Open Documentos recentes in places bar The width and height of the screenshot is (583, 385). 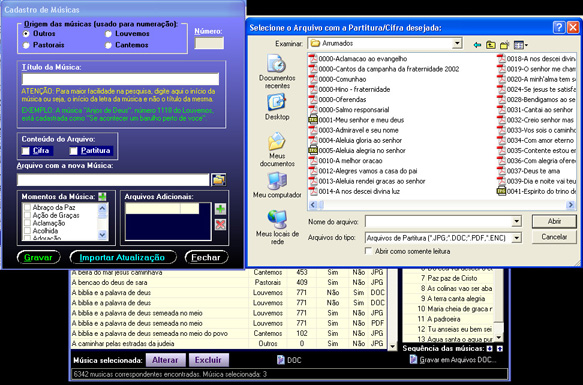click(x=277, y=71)
